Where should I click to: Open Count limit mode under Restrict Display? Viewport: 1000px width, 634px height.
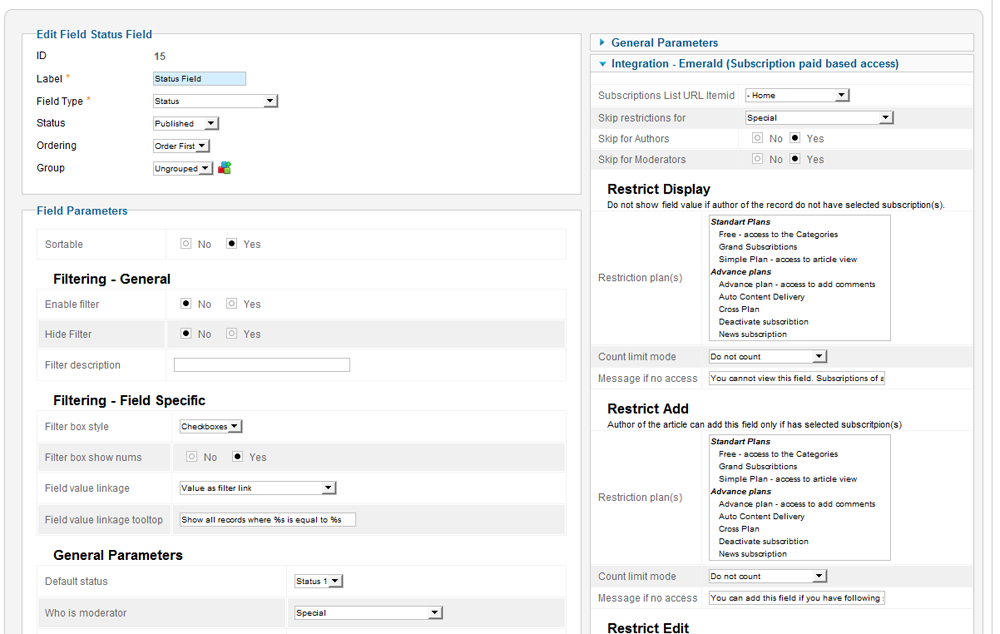(x=767, y=356)
